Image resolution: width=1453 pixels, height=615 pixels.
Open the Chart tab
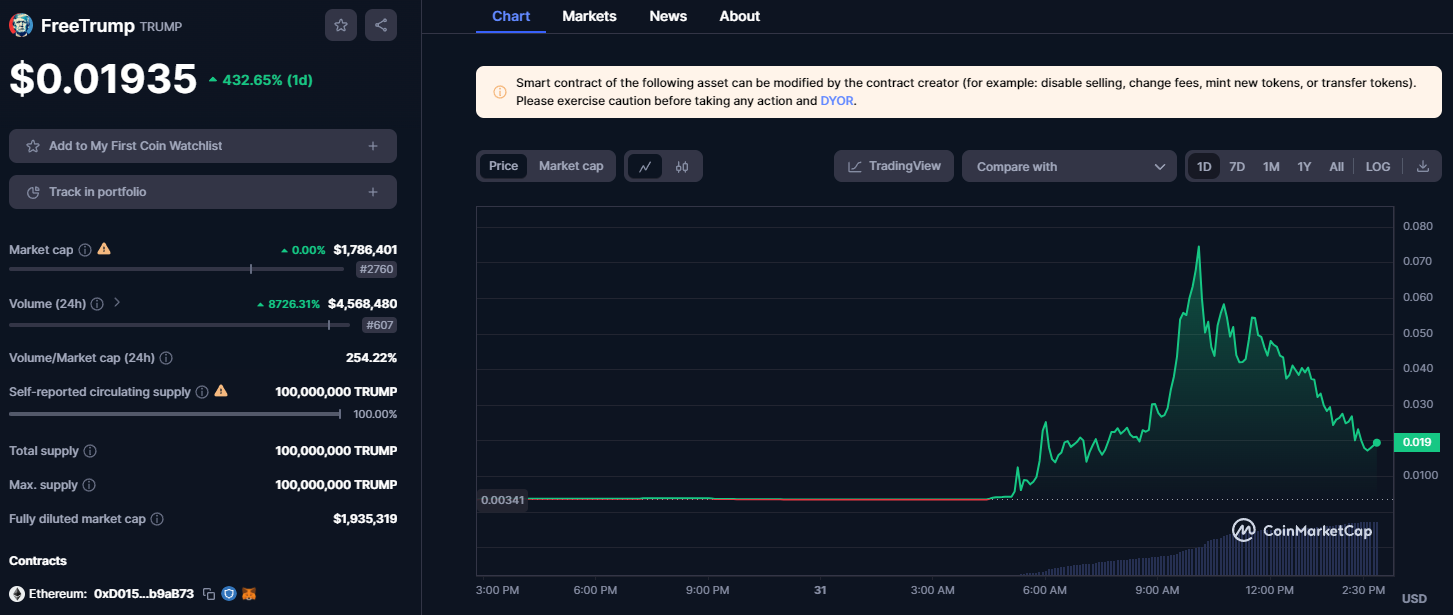[511, 16]
